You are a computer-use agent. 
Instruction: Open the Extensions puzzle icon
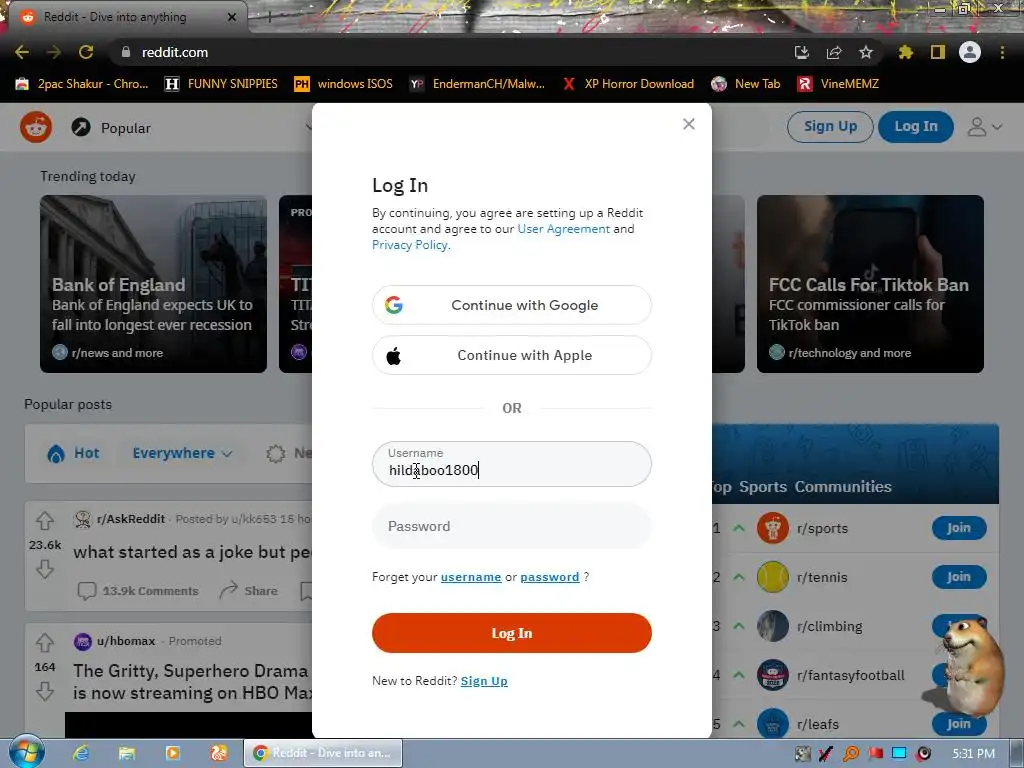tap(905, 52)
